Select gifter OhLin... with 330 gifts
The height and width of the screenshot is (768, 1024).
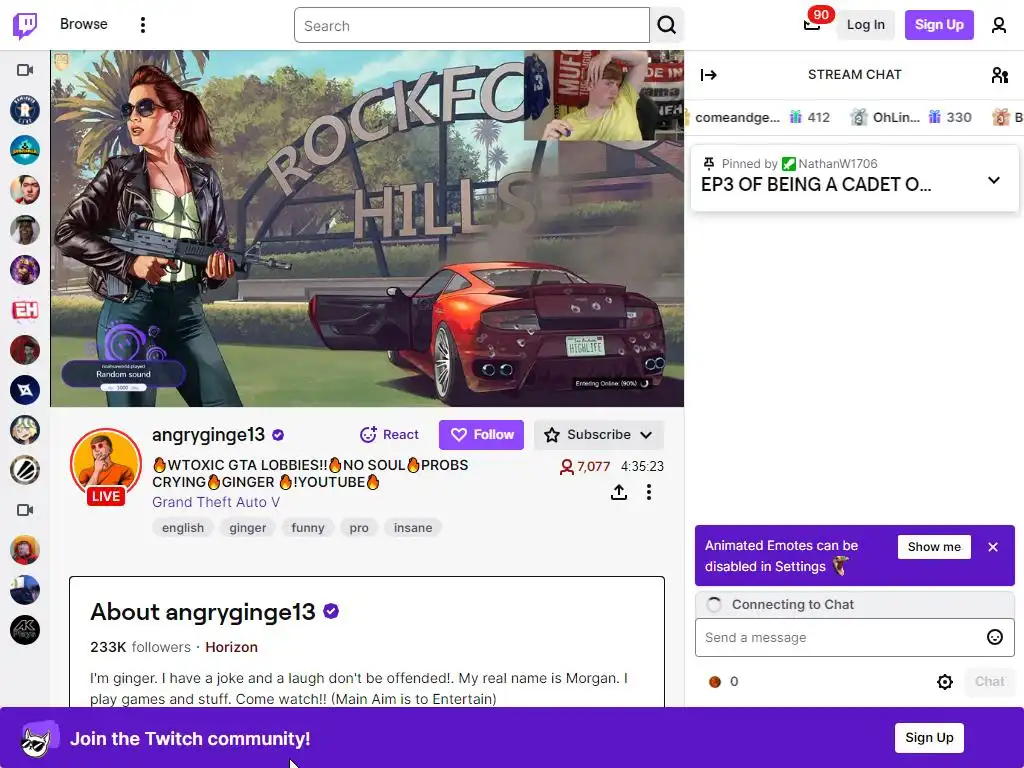pyautogui.click(x=910, y=118)
